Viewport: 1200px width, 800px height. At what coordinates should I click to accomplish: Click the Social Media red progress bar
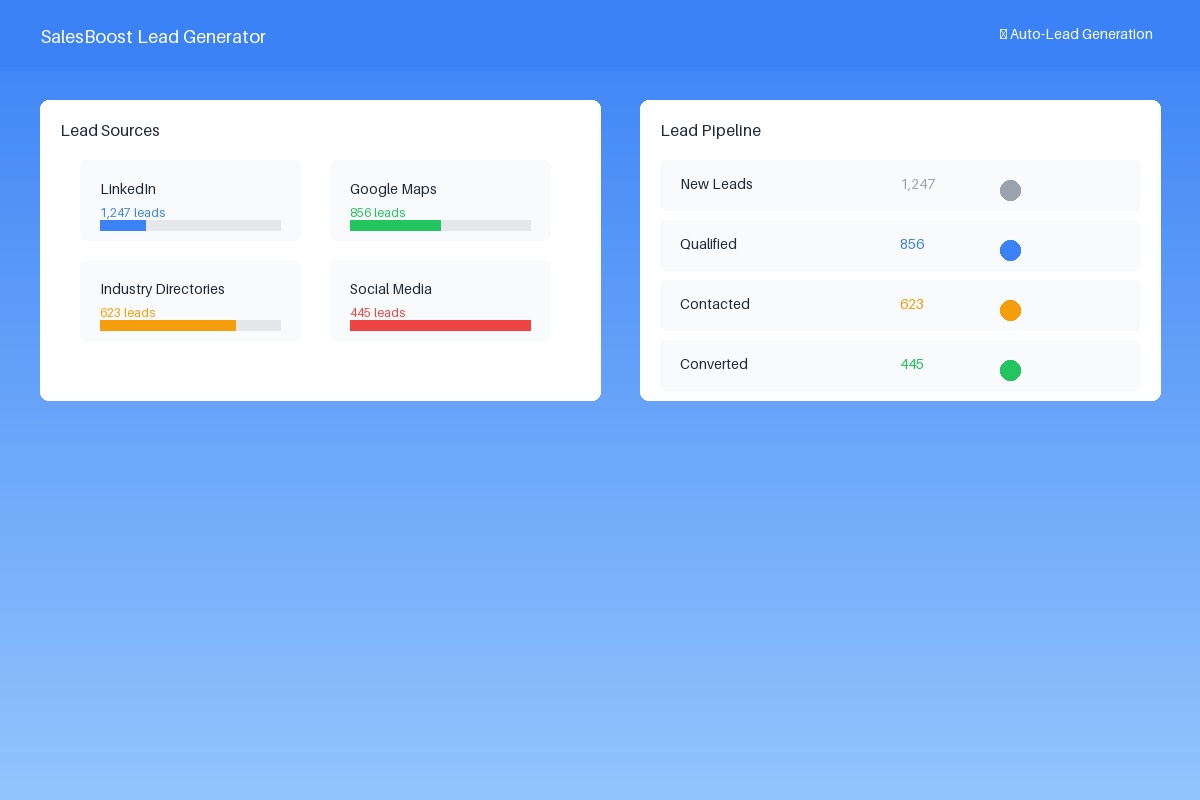coord(440,326)
